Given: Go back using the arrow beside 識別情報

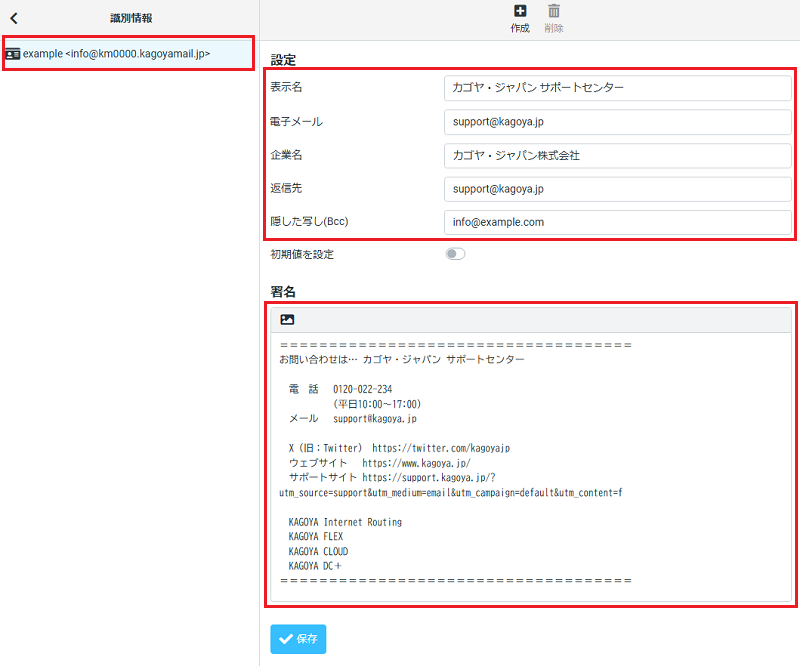Looking at the screenshot, I should (12, 17).
